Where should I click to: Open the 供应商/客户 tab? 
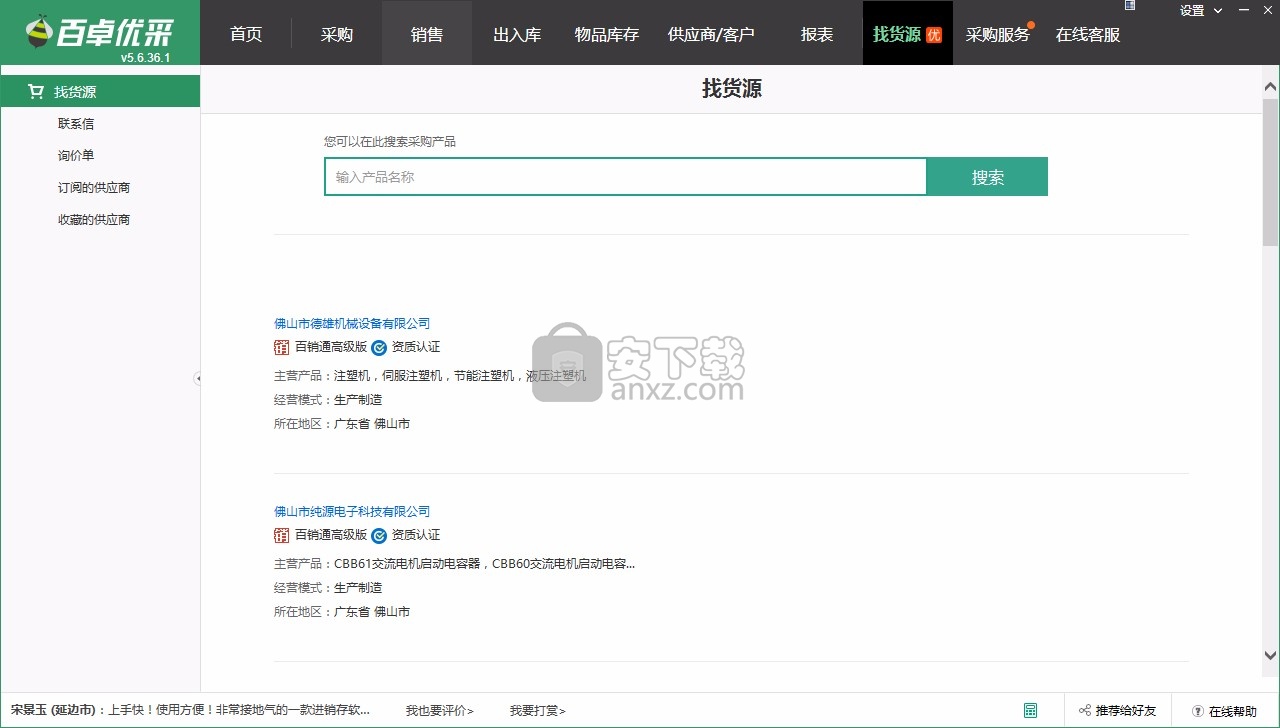711,34
